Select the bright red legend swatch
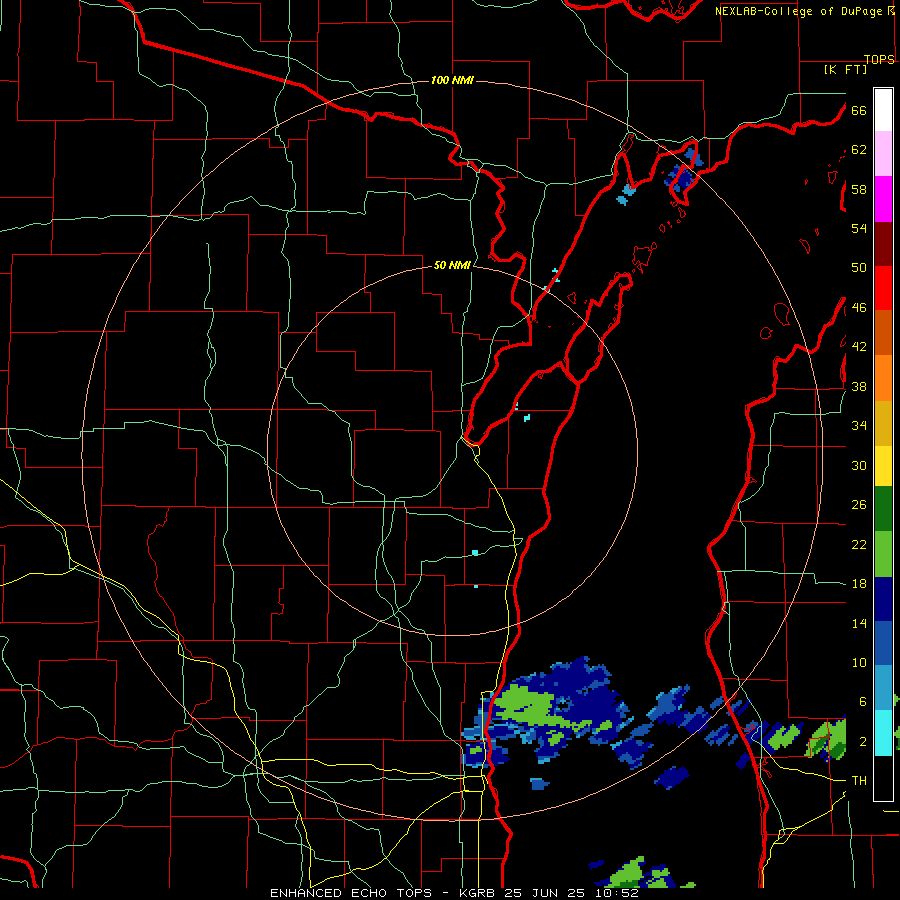900x900 pixels. (883, 288)
